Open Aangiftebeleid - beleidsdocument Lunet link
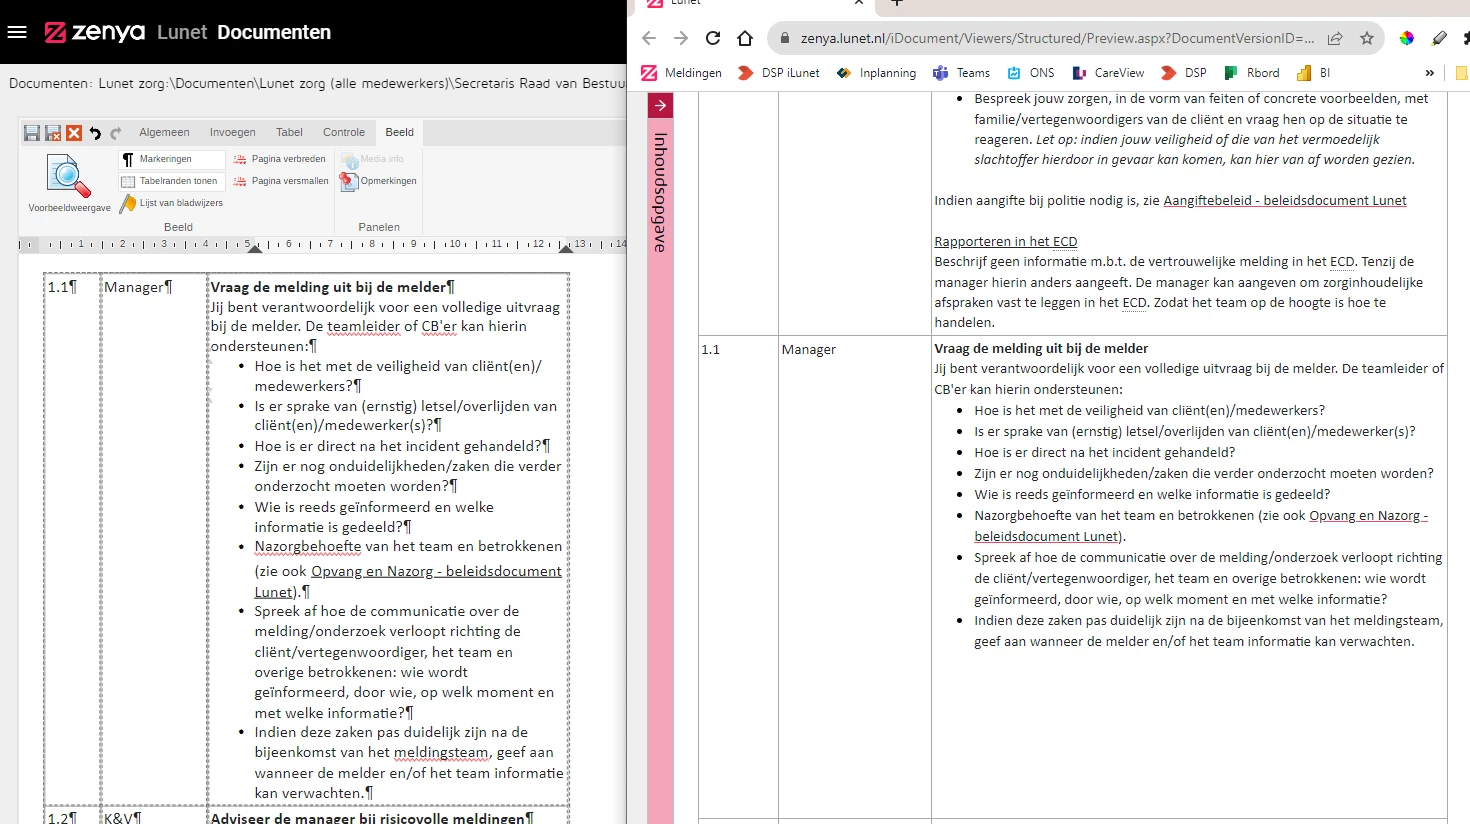 (x=1284, y=200)
